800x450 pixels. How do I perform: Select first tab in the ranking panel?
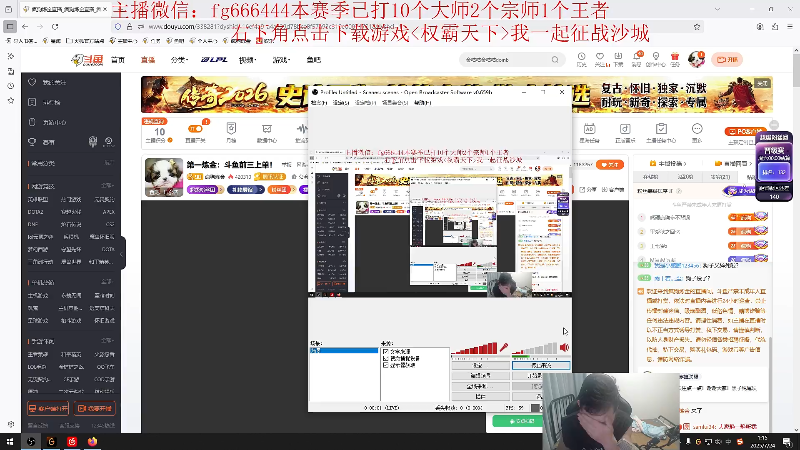(x=650, y=177)
